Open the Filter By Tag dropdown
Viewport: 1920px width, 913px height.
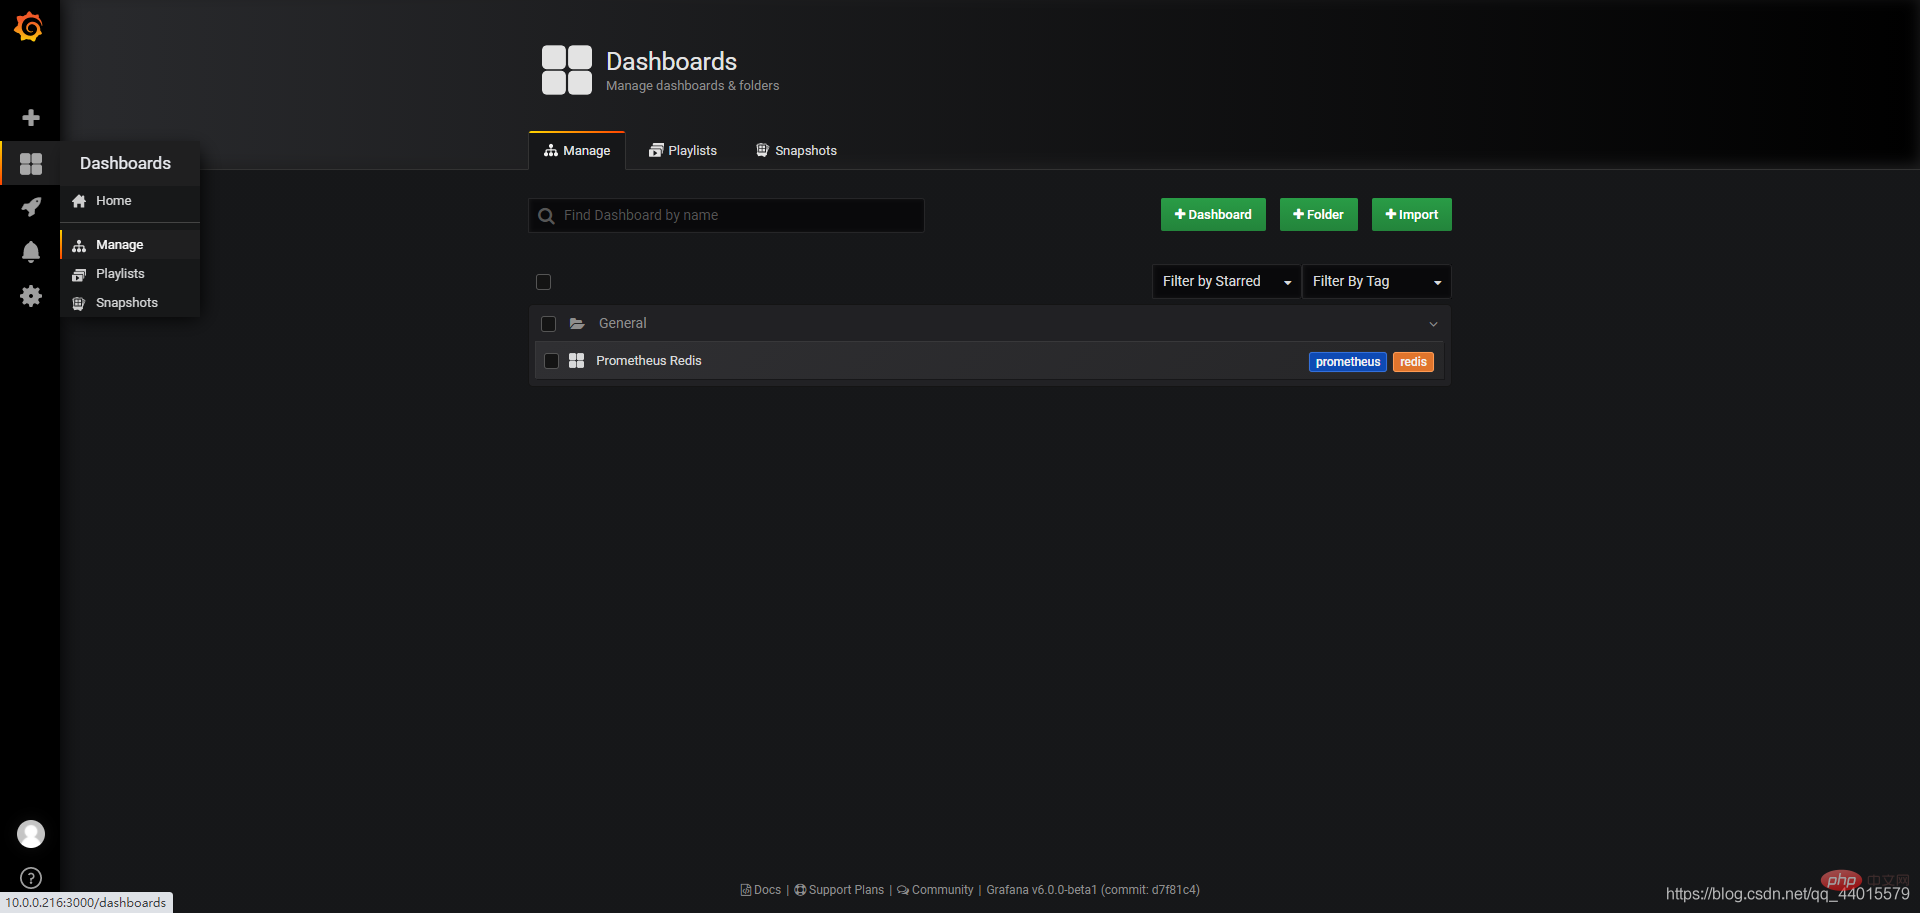pos(1376,282)
